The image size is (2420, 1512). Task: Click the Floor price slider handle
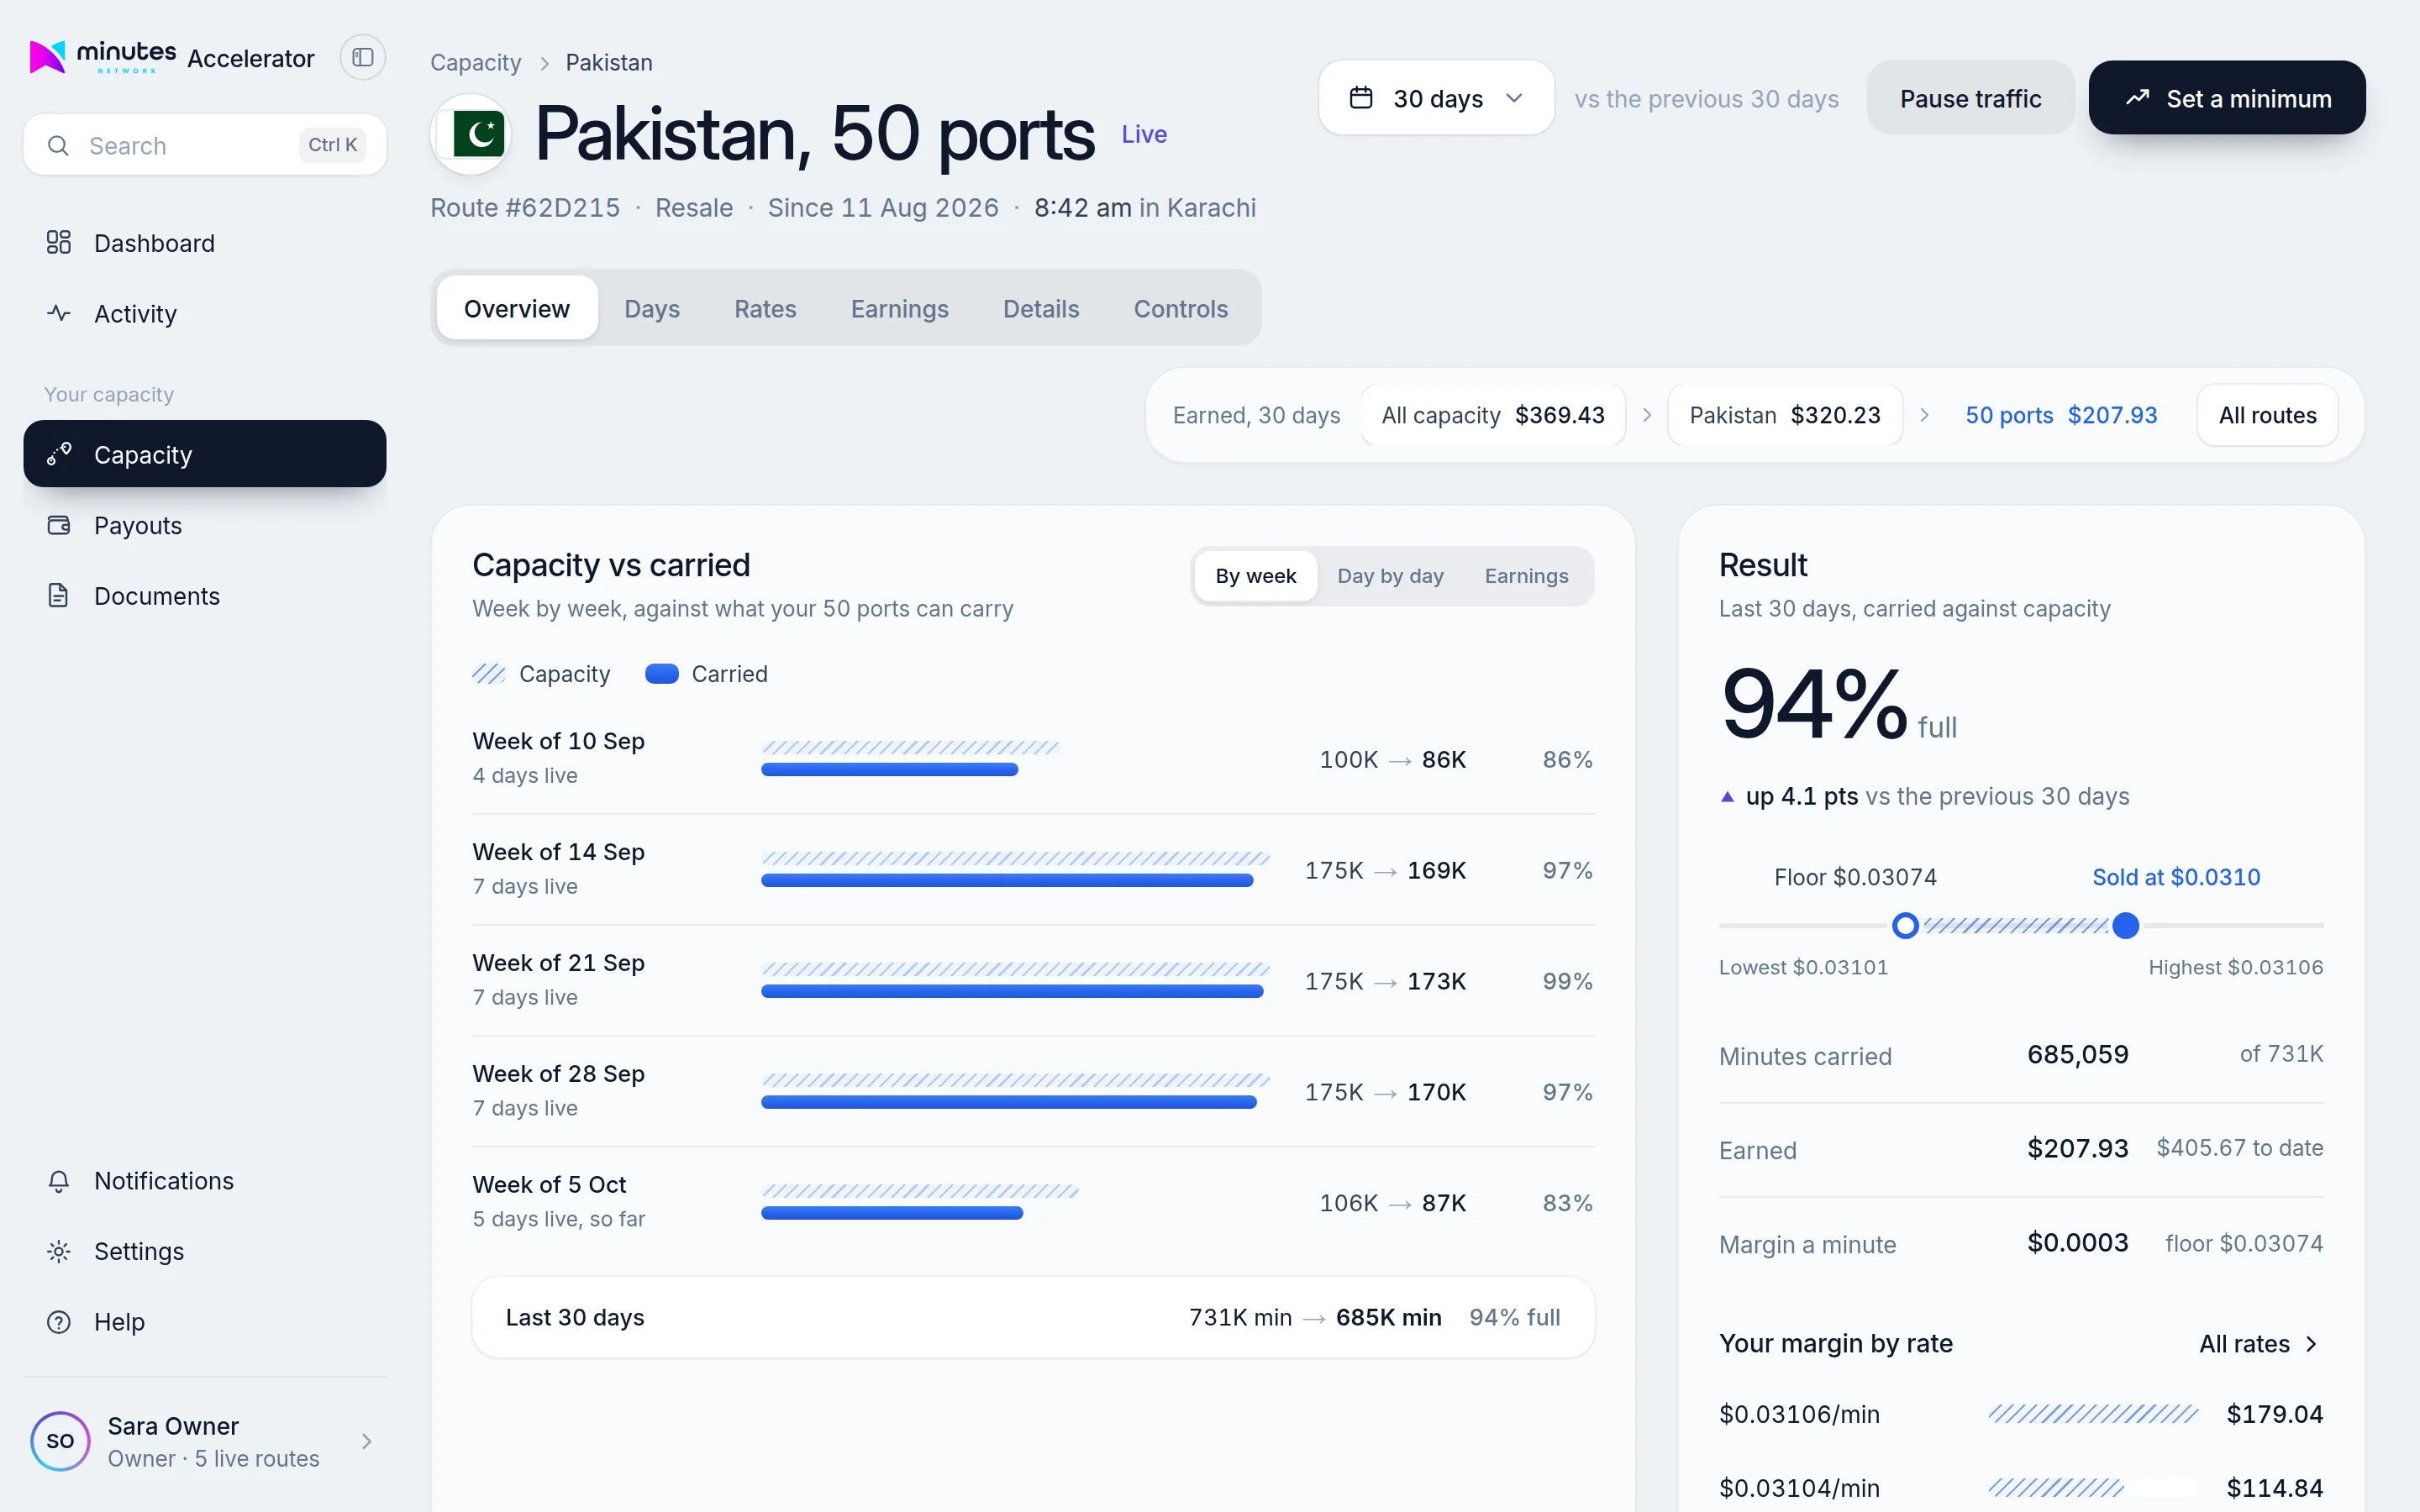pyautogui.click(x=1905, y=925)
